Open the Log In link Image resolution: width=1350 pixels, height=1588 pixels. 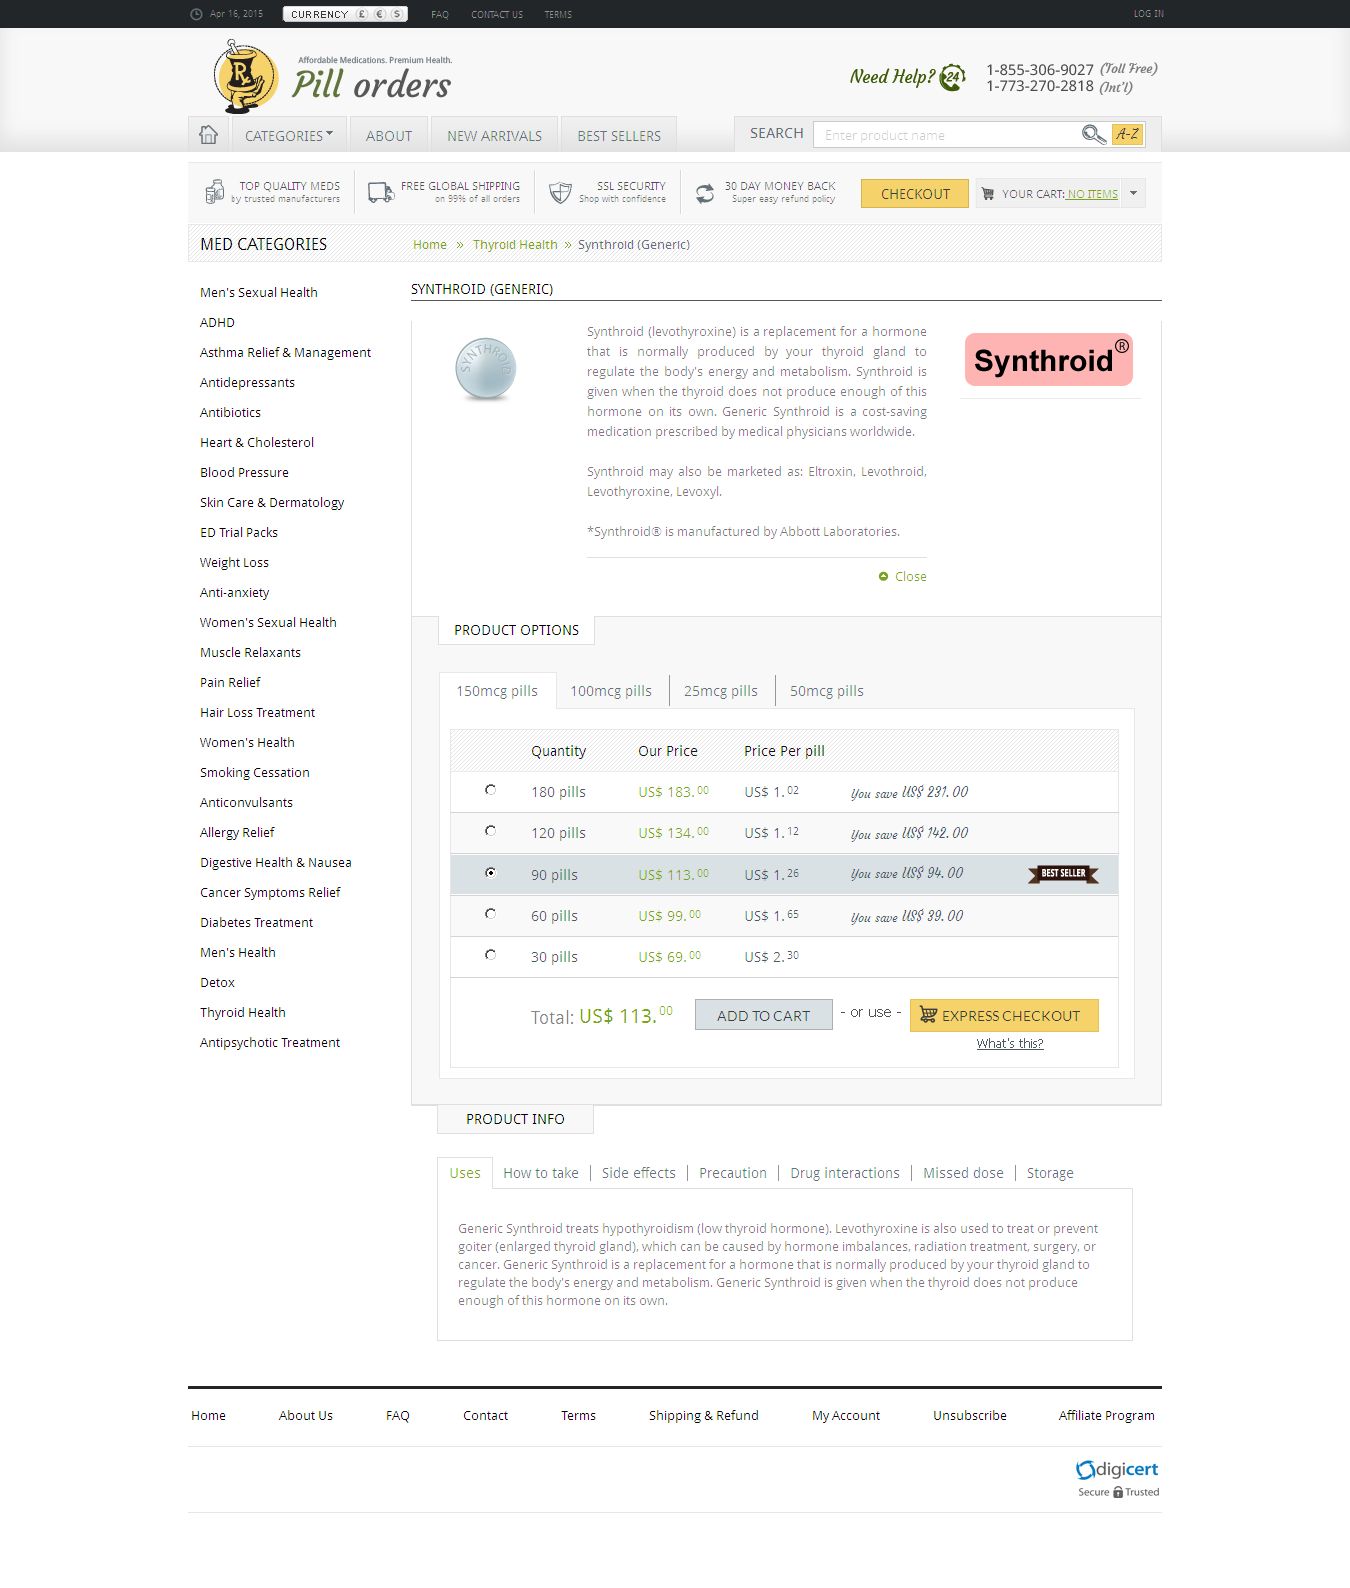point(1149,14)
